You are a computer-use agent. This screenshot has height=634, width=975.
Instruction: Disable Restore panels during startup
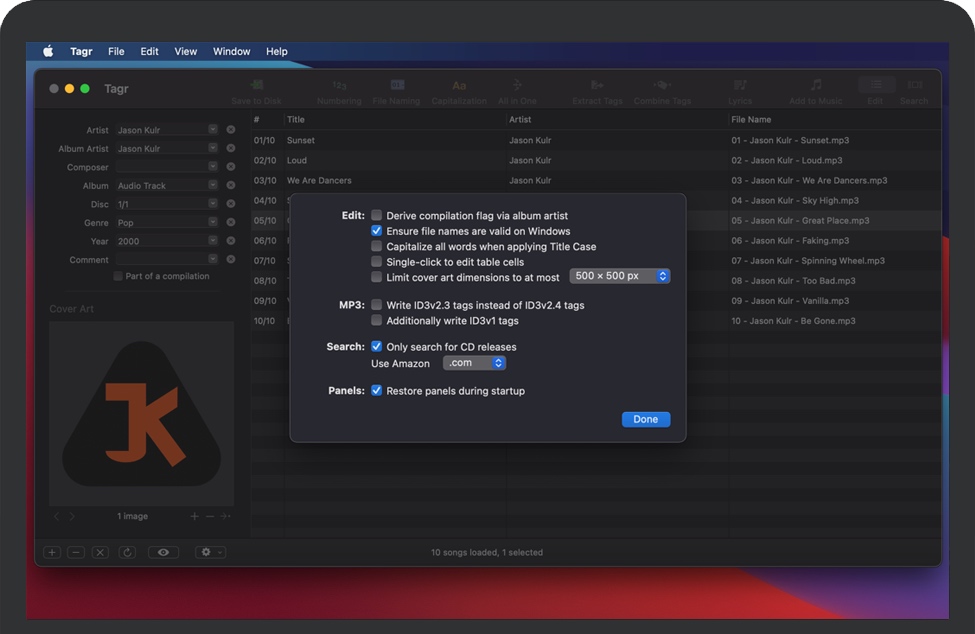(x=377, y=391)
